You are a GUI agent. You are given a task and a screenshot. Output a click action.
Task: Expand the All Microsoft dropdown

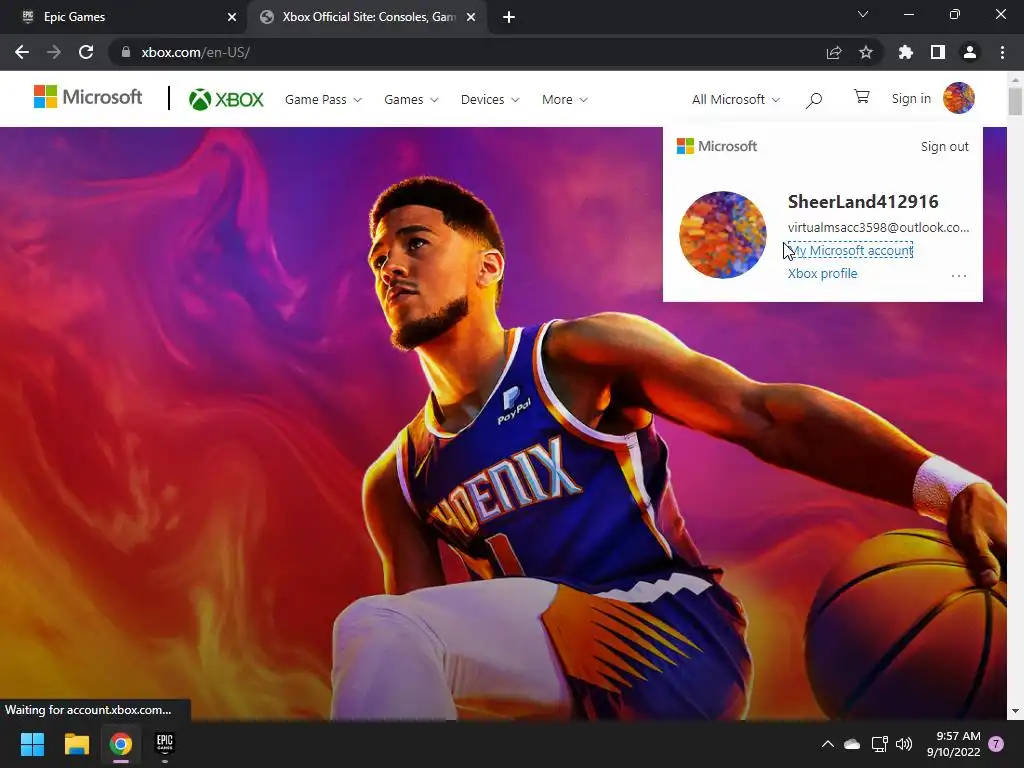736,100
